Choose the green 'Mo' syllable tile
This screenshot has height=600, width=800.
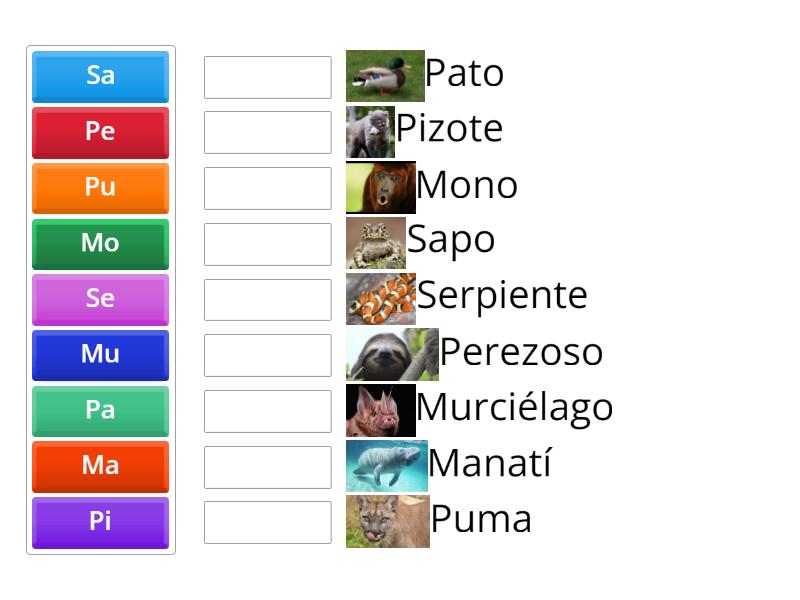pyautogui.click(x=100, y=243)
